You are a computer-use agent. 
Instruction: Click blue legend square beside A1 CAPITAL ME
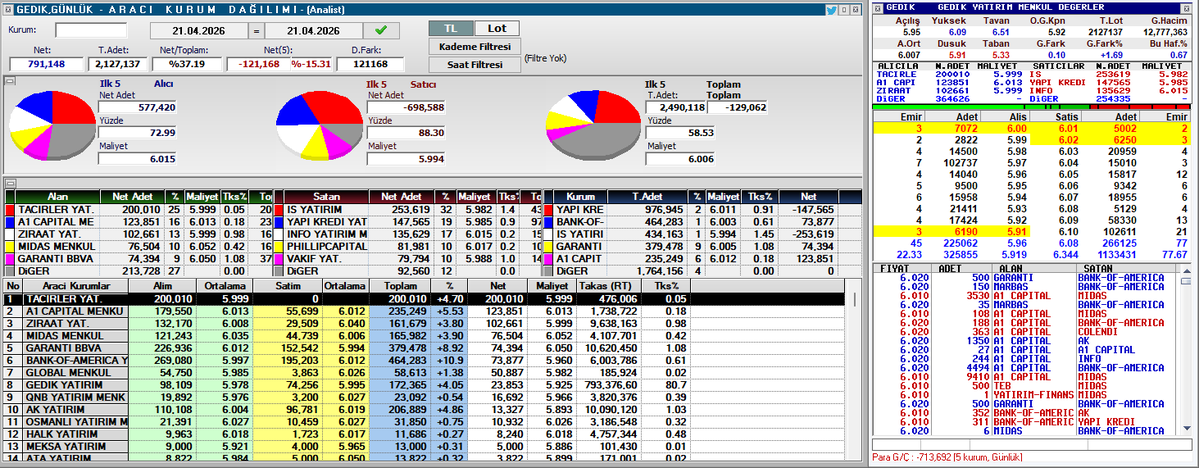pos(9,222)
